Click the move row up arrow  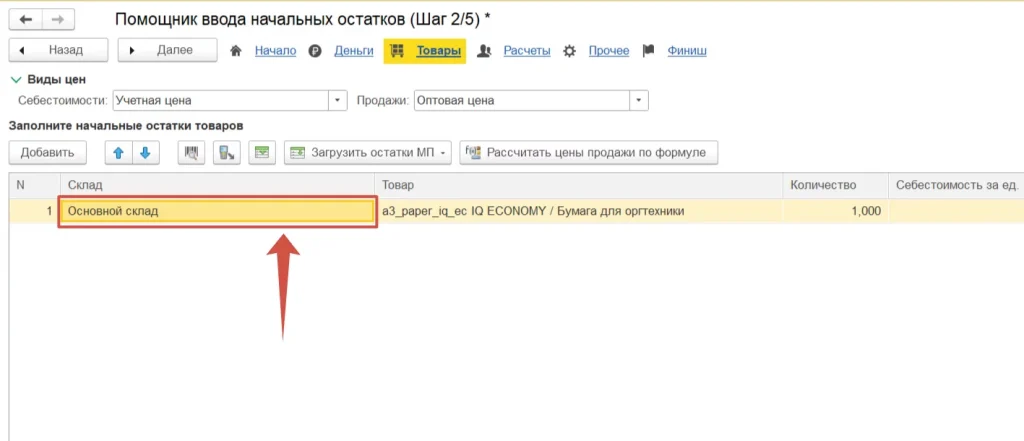pos(119,153)
